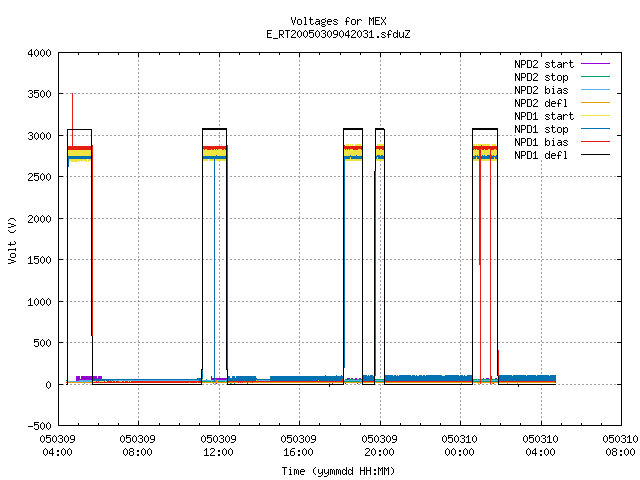Select the E_RT20050309042031.sfduZ filename subtitle
The width and height of the screenshot is (640, 480).
coord(338,34)
